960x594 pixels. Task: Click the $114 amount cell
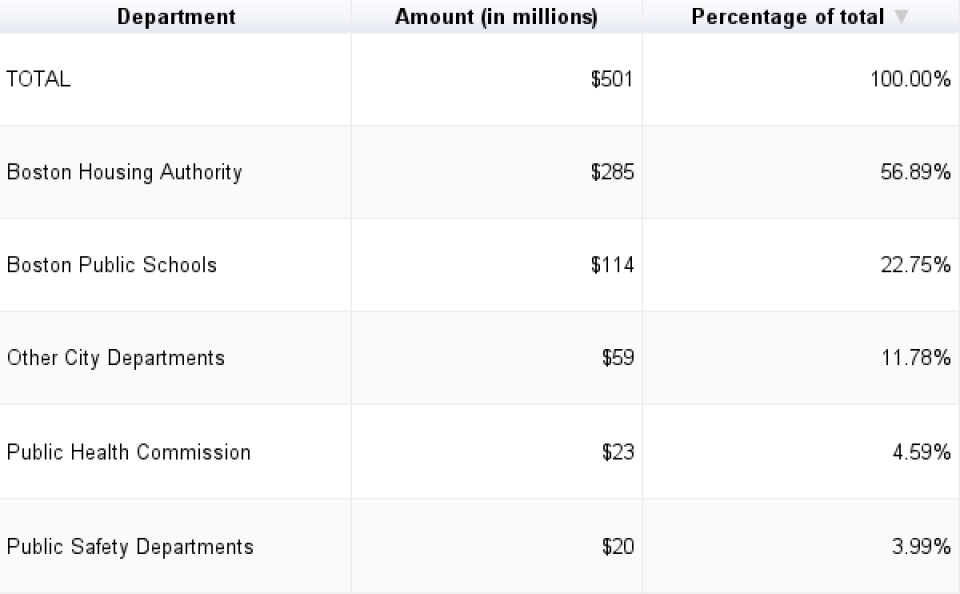pyautogui.click(x=497, y=265)
